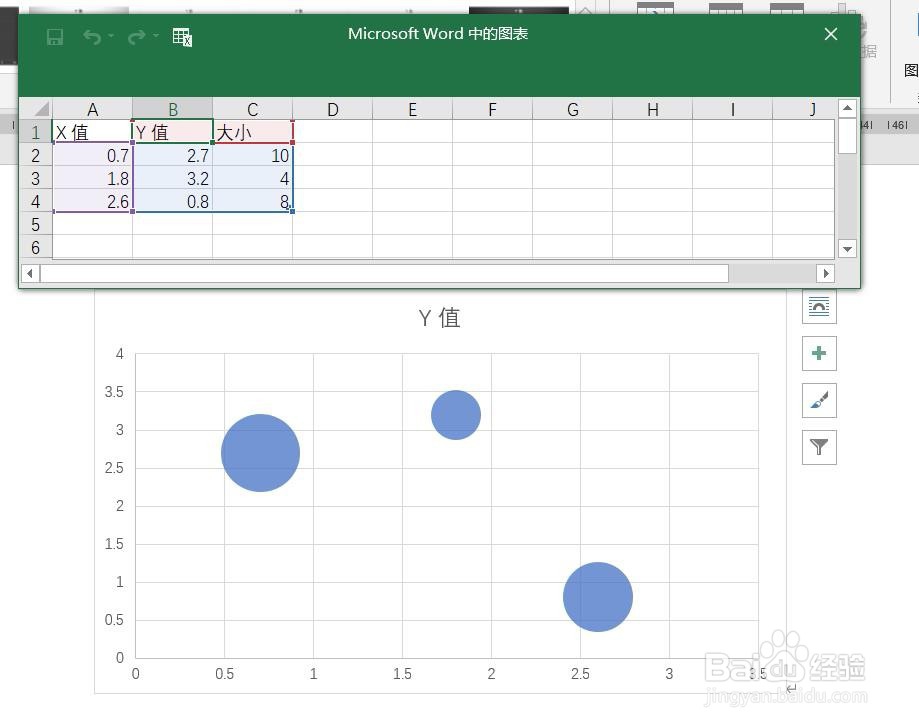Select row 6 header
Screen dimensions: 919x728
coord(36,247)
